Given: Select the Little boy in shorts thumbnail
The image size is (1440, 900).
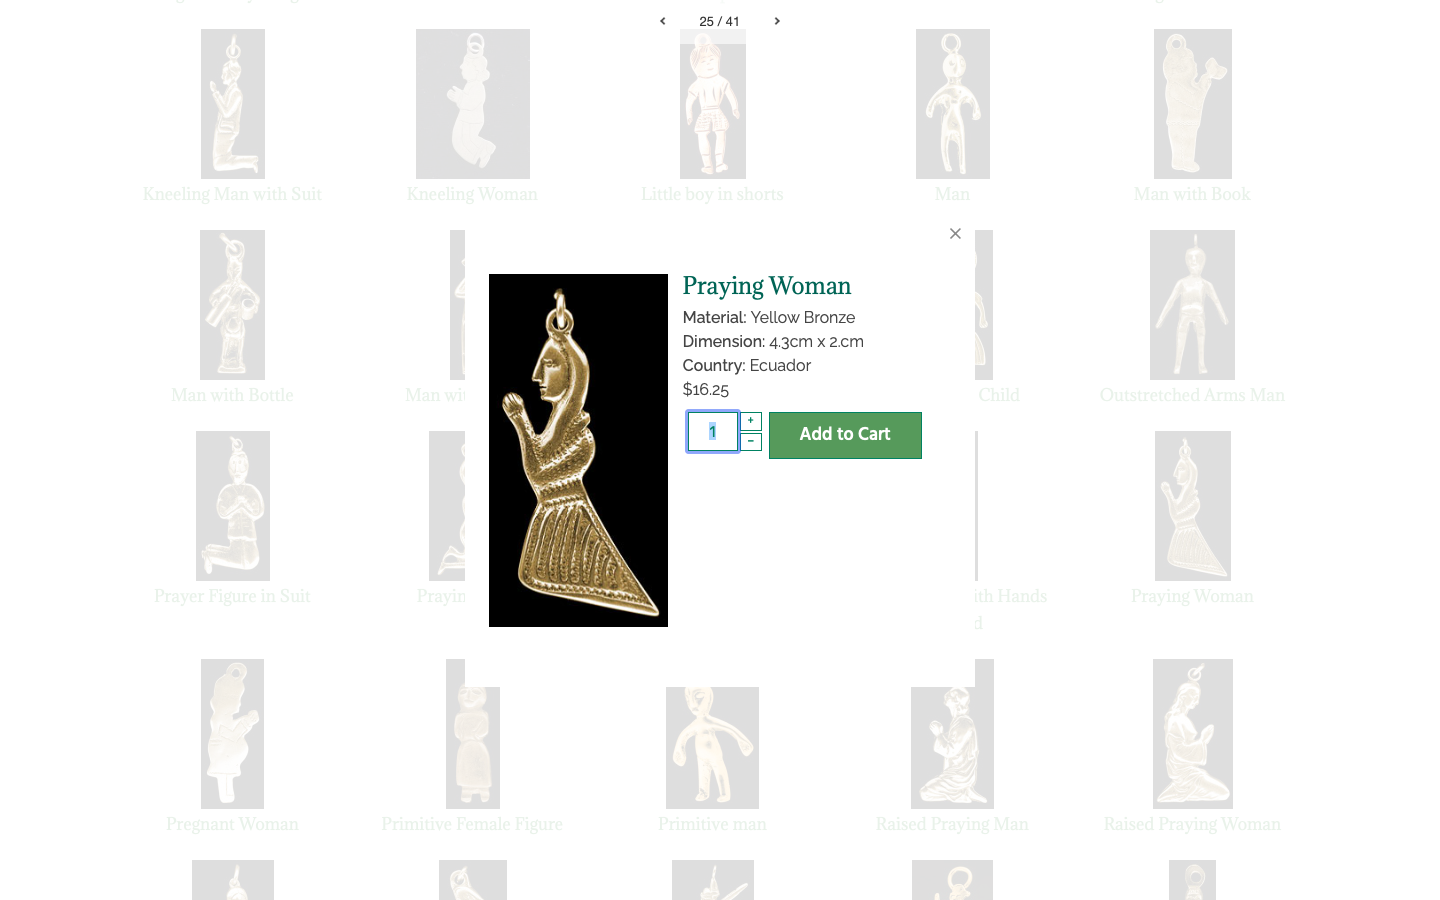Looking at the screenshot, I should (x=713, y=104).
